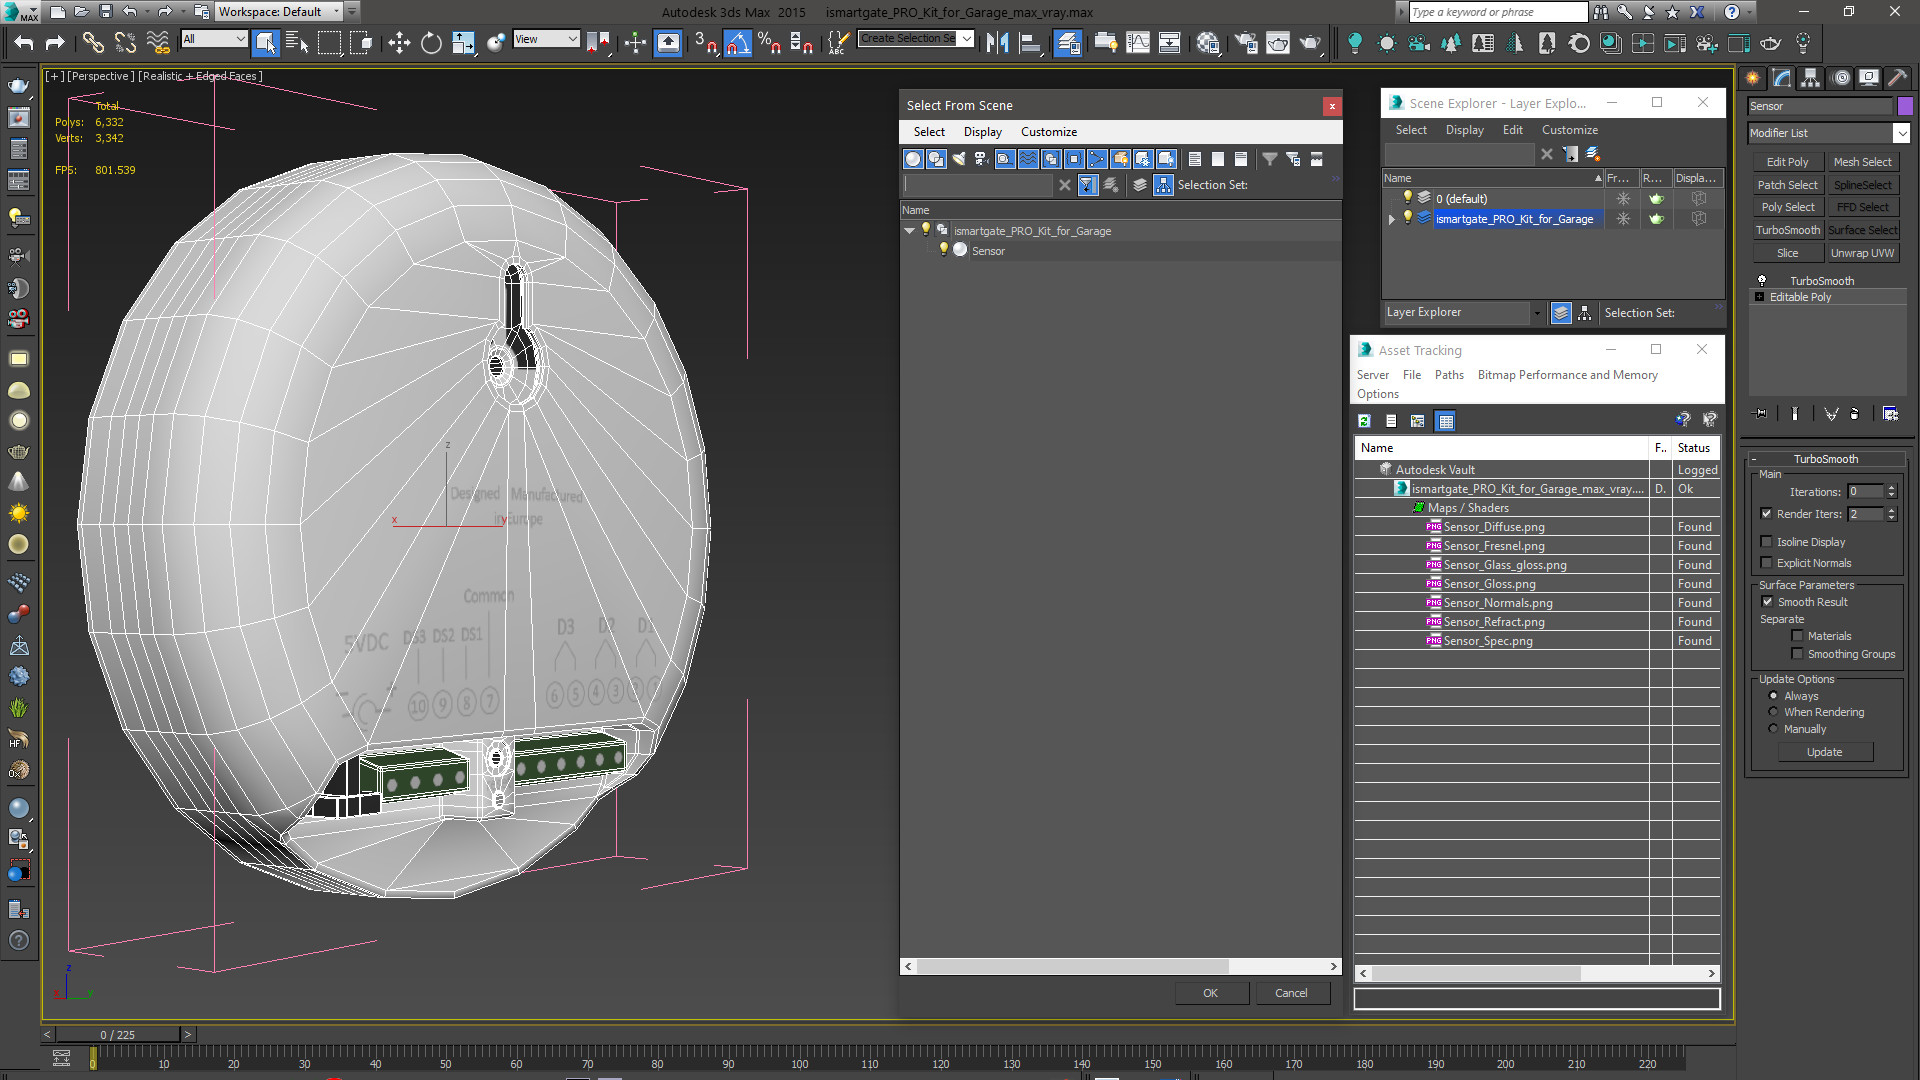Viewport: 1920px width, 1080px height.
Task: Open the All selection filter dropdown
Action: (x=214, y=39)
